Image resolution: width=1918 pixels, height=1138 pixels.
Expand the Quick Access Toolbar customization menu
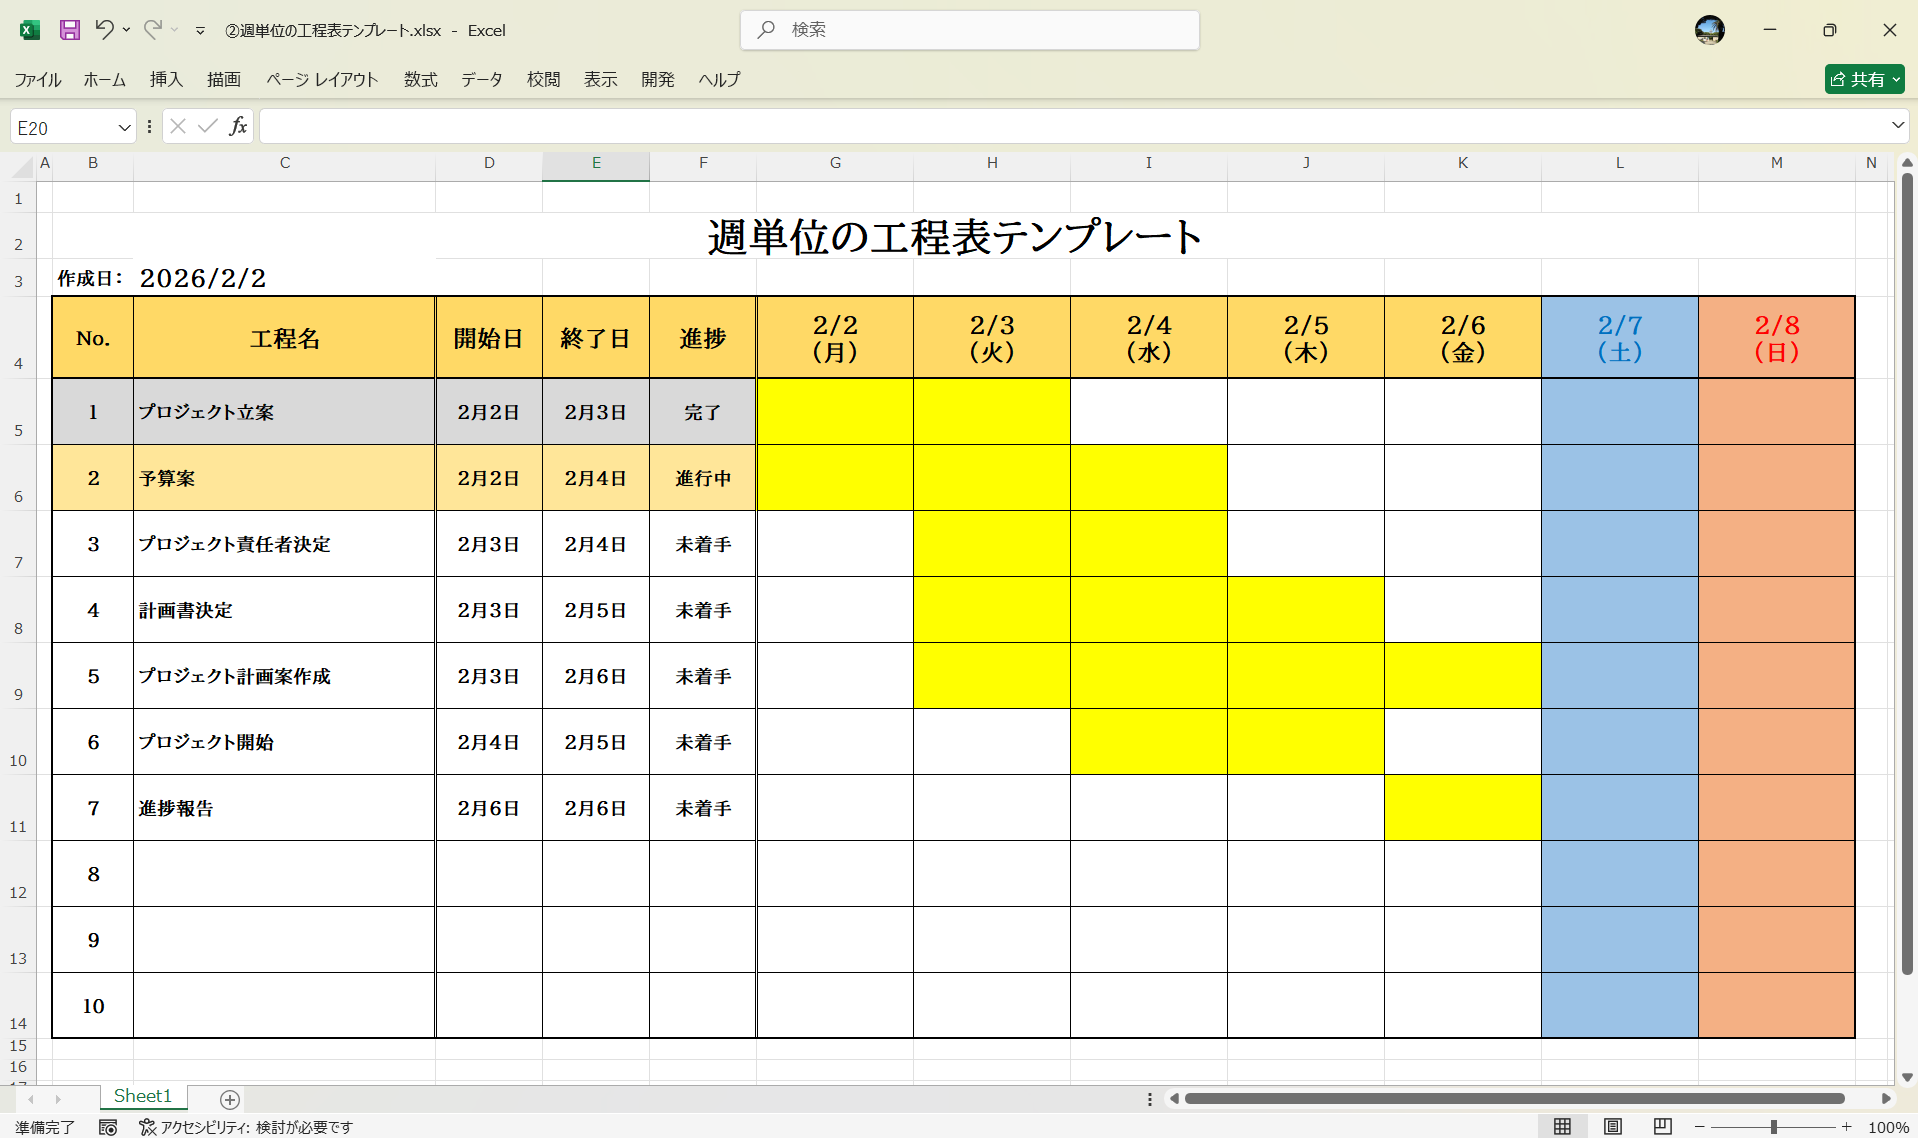198,30
